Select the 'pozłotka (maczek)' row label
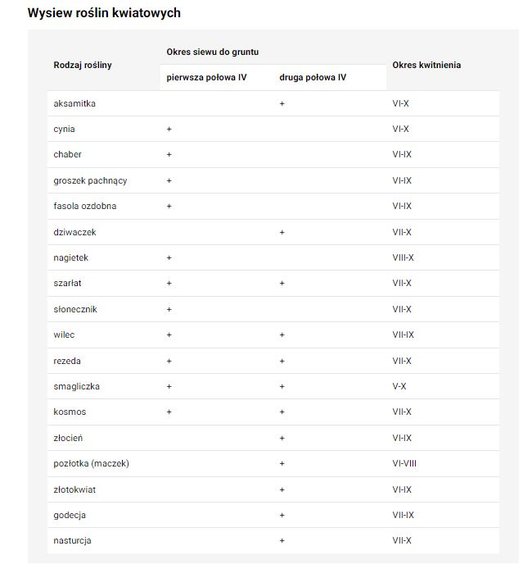 pos(91,463)
